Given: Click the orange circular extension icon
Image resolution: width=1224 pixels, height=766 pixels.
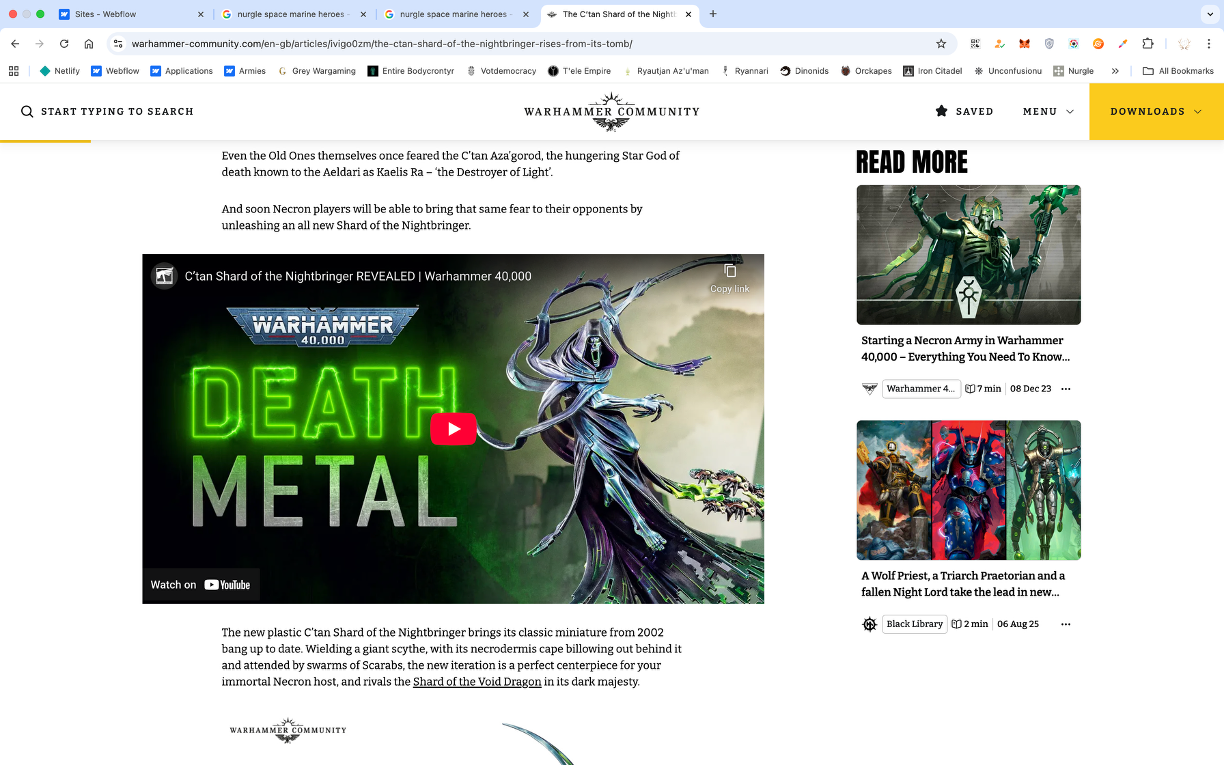Looking at the screenshot, I should (1098, 44).
